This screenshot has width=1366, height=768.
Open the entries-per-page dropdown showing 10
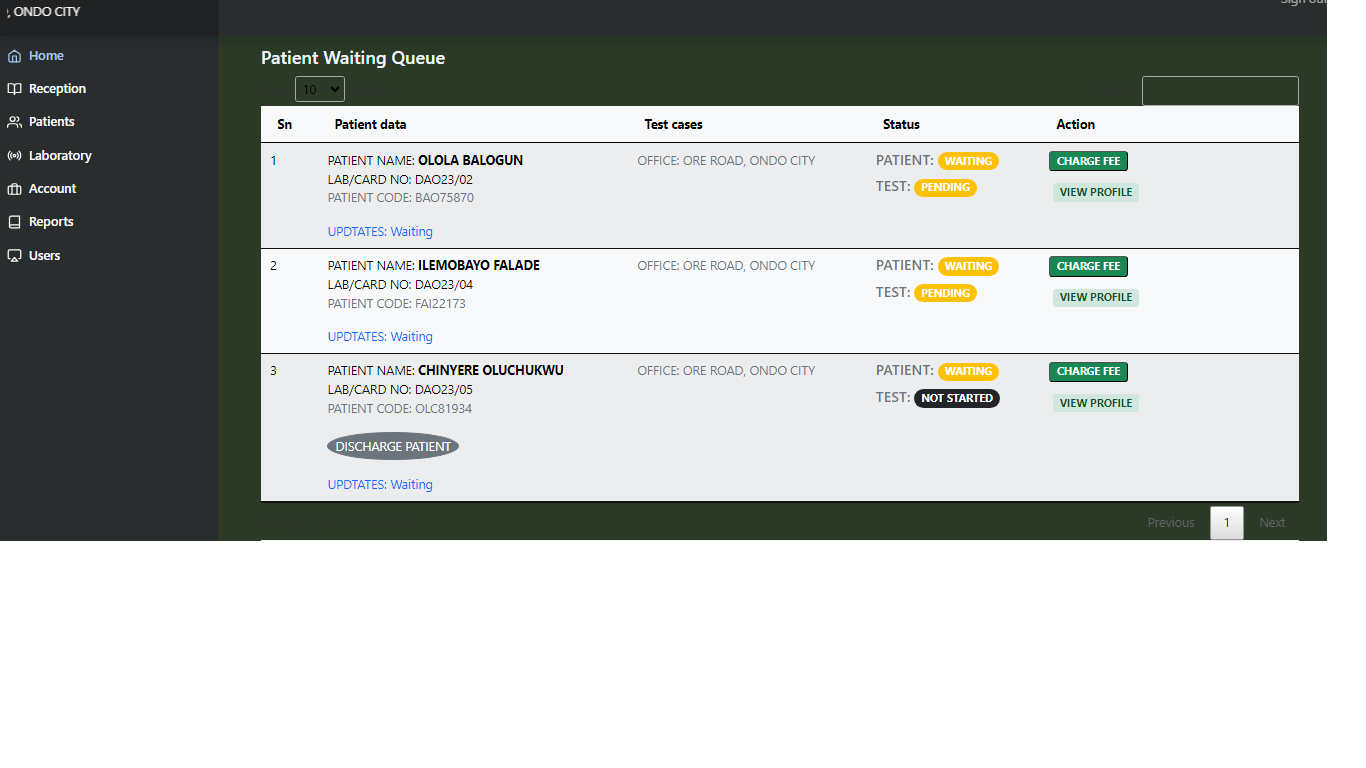(319, 89)
